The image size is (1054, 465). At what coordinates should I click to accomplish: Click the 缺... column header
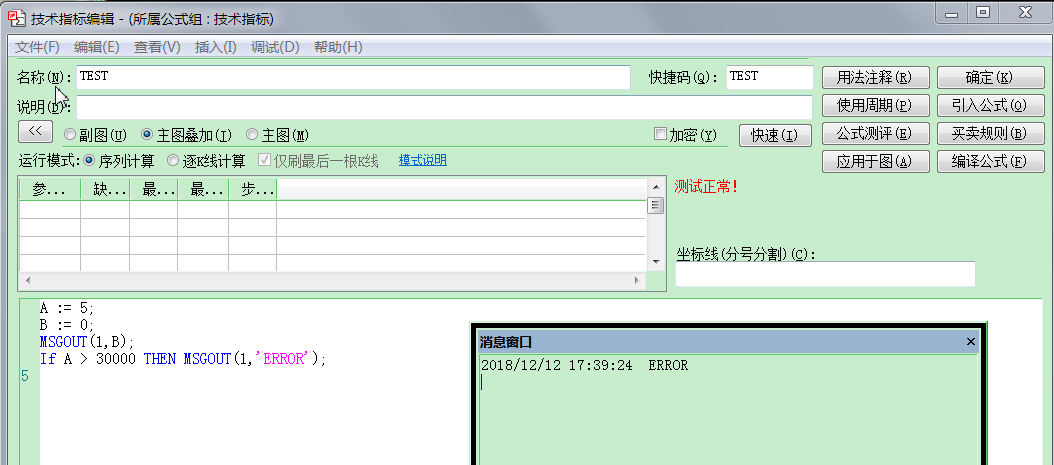[105, 189]
